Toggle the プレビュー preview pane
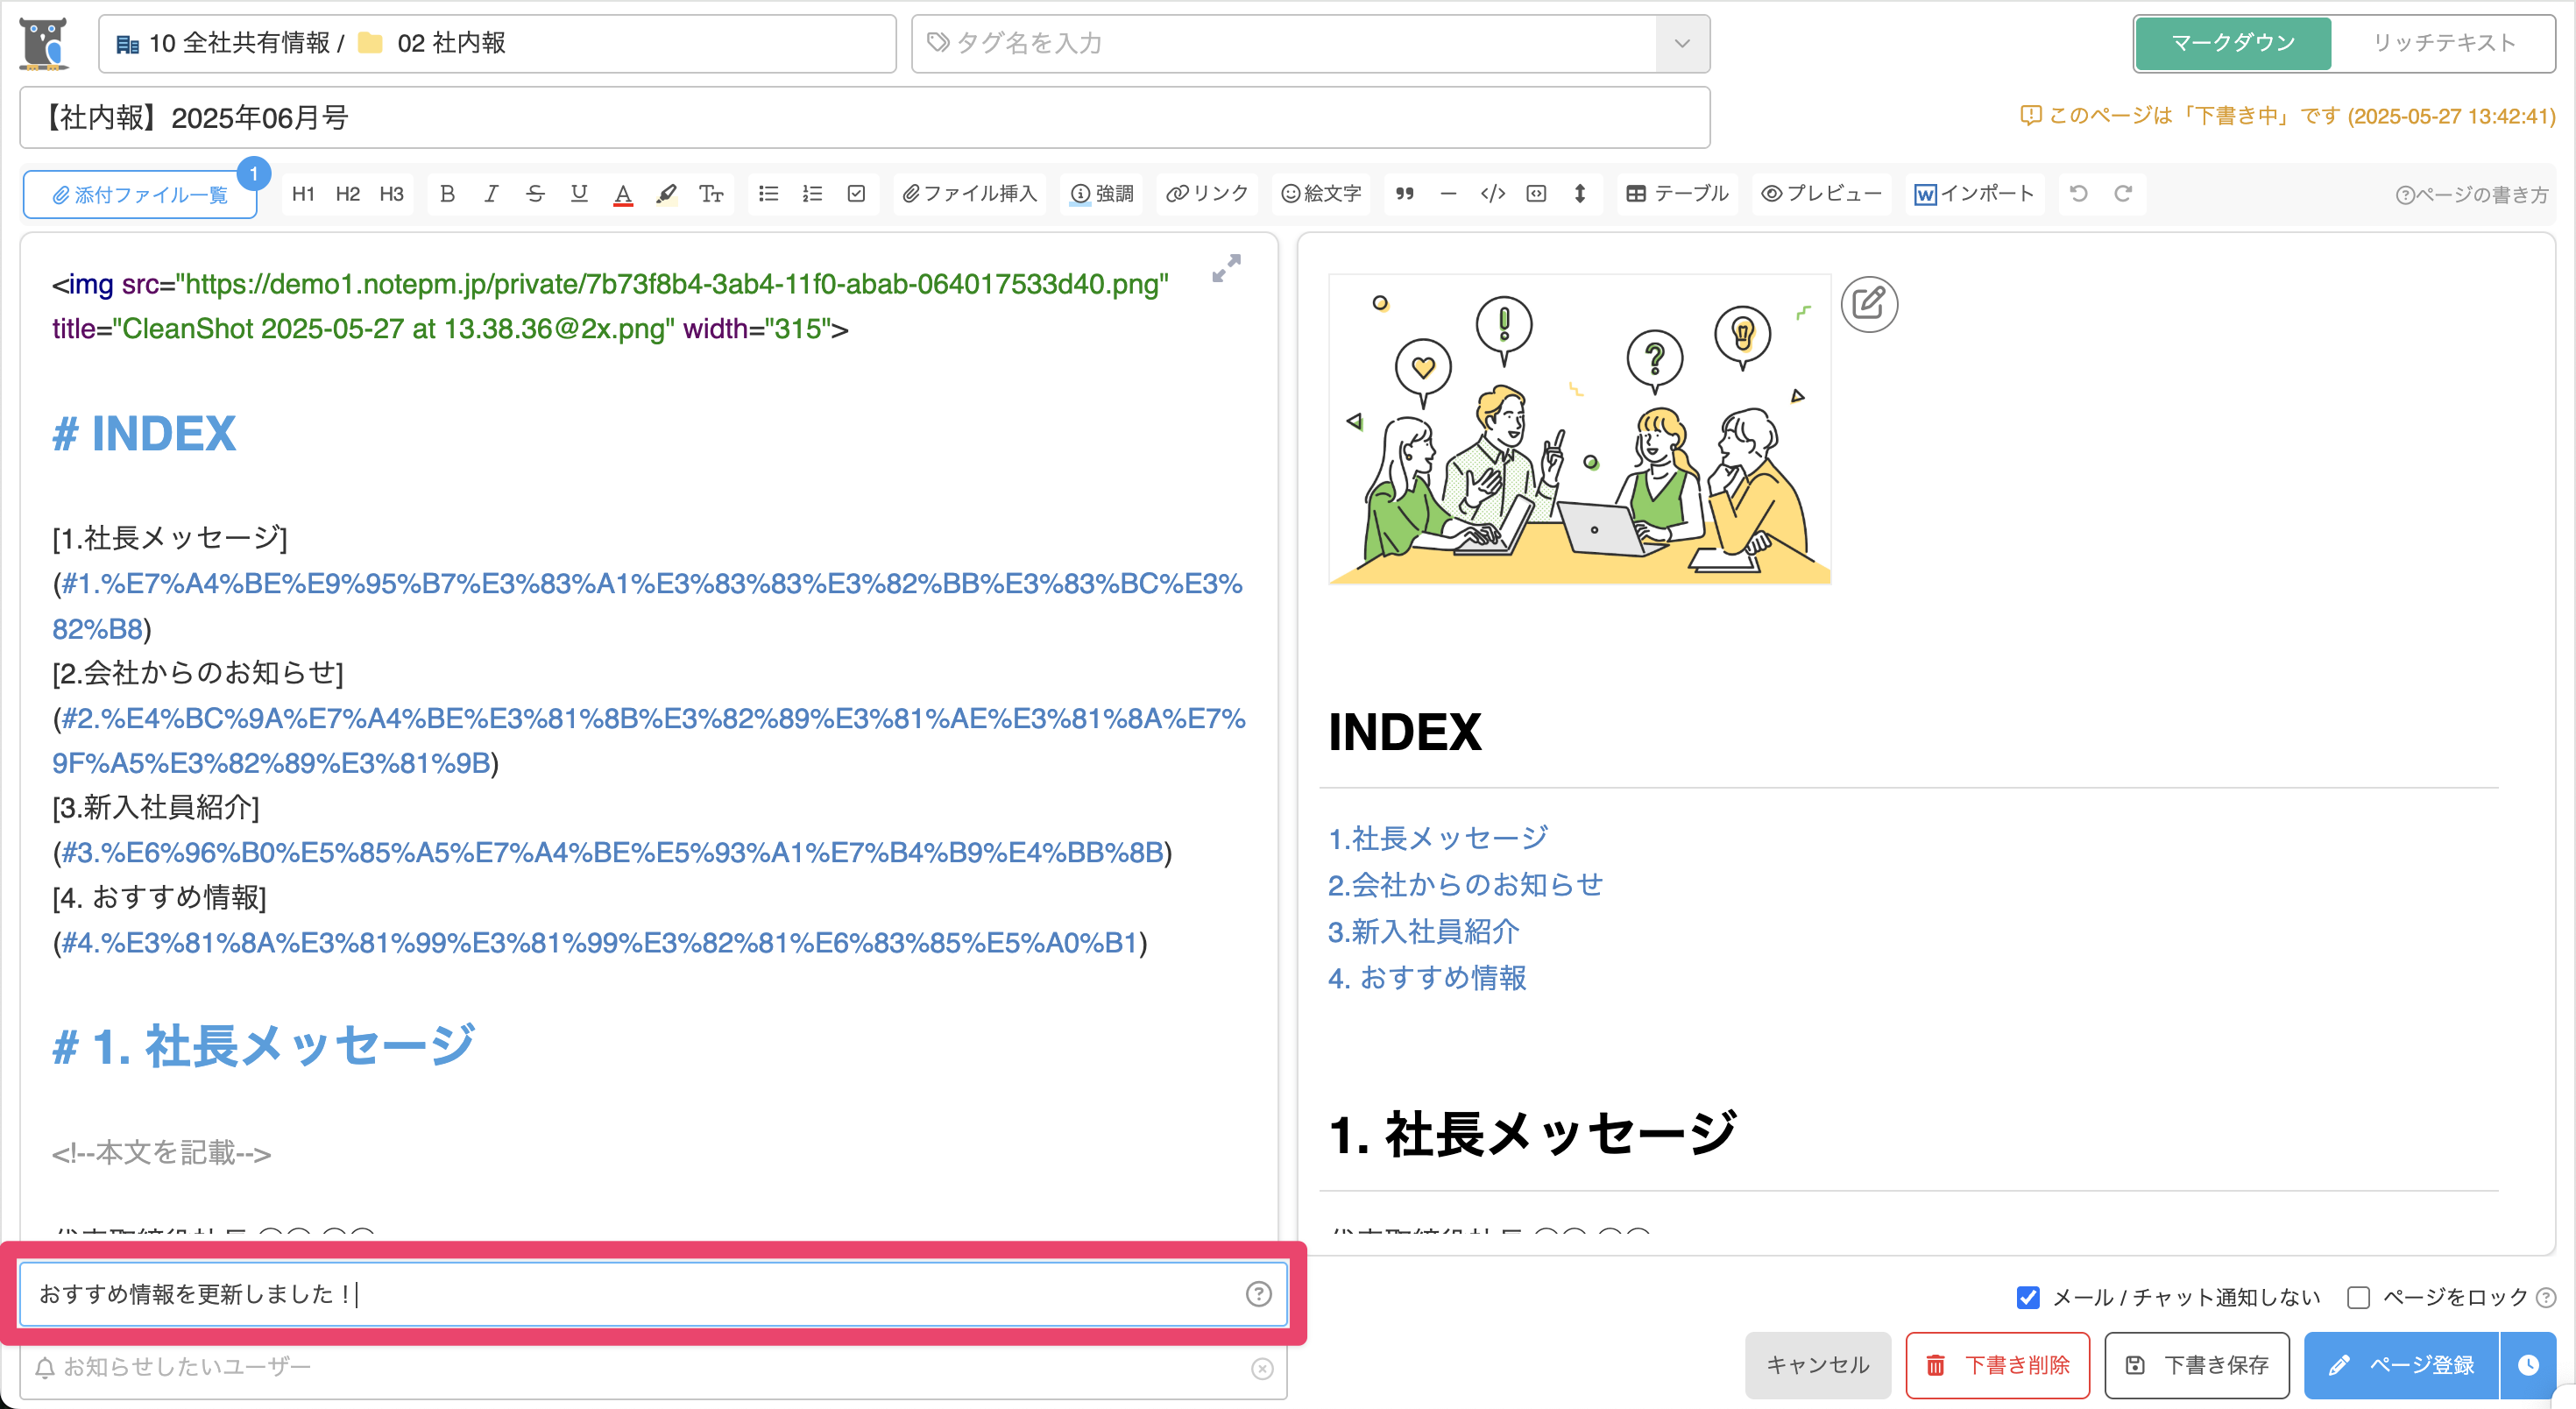Screen dimensions: 2576x1409 click(1821, 194)
